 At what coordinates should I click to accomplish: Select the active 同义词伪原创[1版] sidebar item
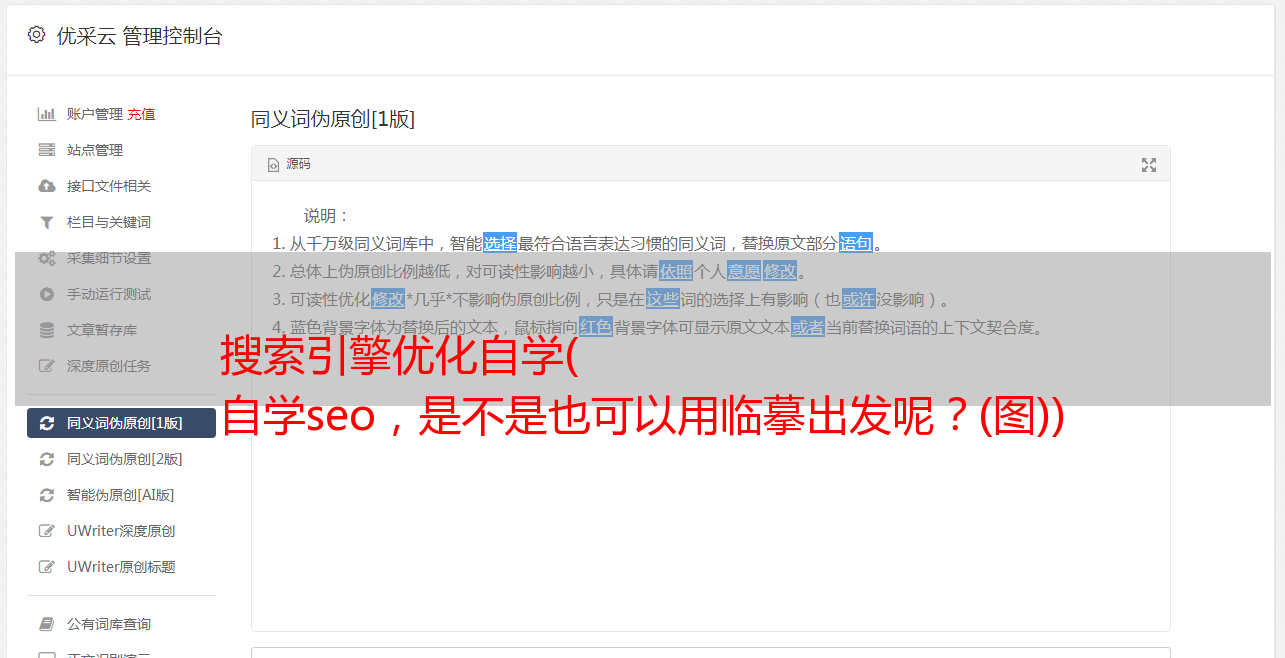pyautogui.click(x=121, y=423)
